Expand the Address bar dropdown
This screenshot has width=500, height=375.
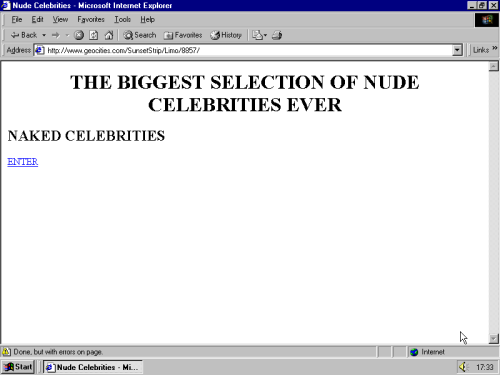tap(457, 50)
